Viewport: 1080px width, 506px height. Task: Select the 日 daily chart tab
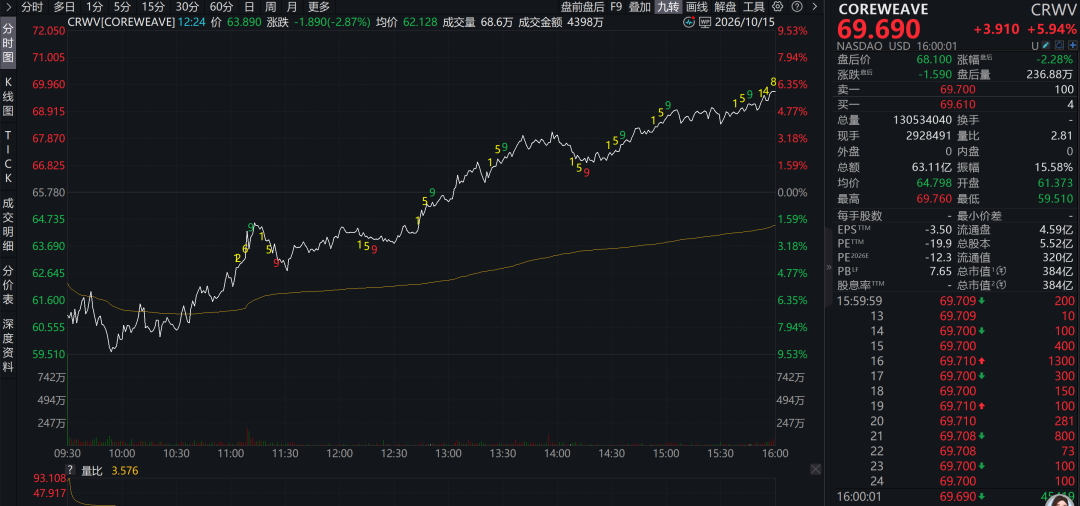[249, 7]
